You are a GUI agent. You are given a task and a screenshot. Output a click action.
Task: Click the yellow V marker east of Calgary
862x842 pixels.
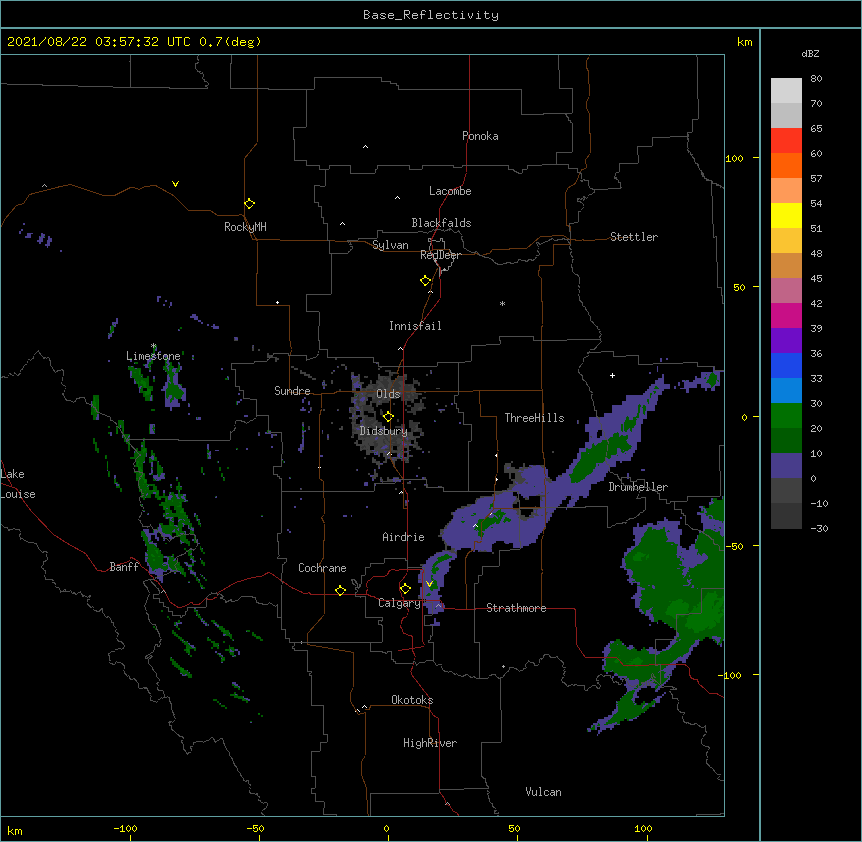tap(429, 584)
